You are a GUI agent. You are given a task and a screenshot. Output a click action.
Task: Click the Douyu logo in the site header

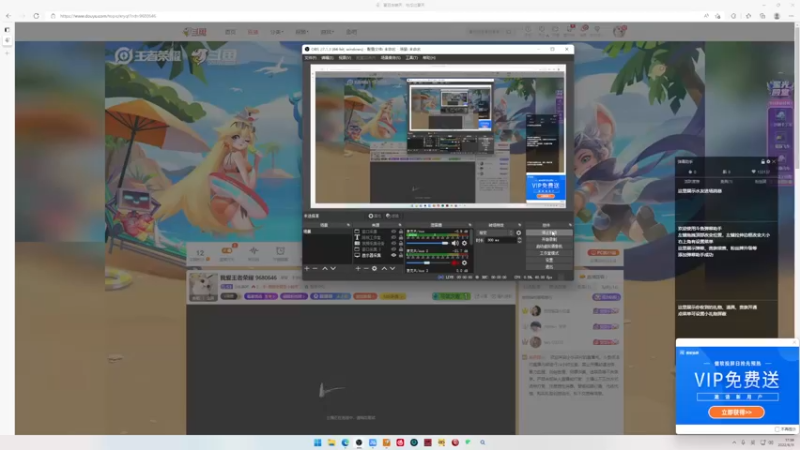click(x=195, y=32)
